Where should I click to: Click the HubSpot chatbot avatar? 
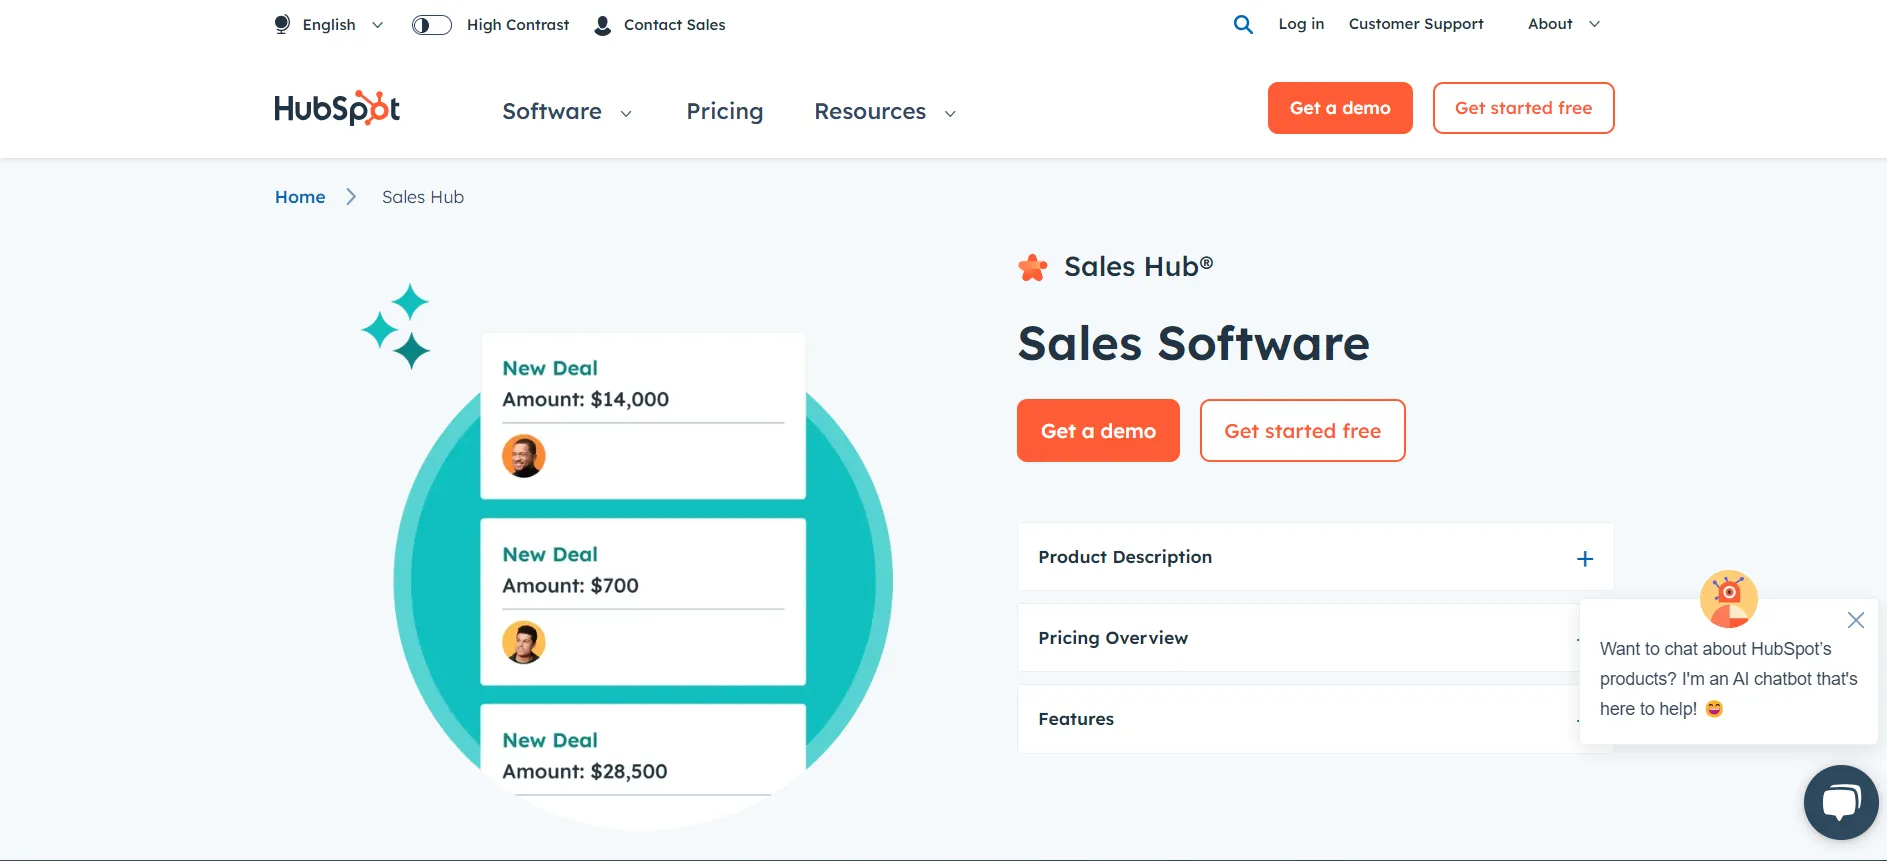click(1729, 599)
